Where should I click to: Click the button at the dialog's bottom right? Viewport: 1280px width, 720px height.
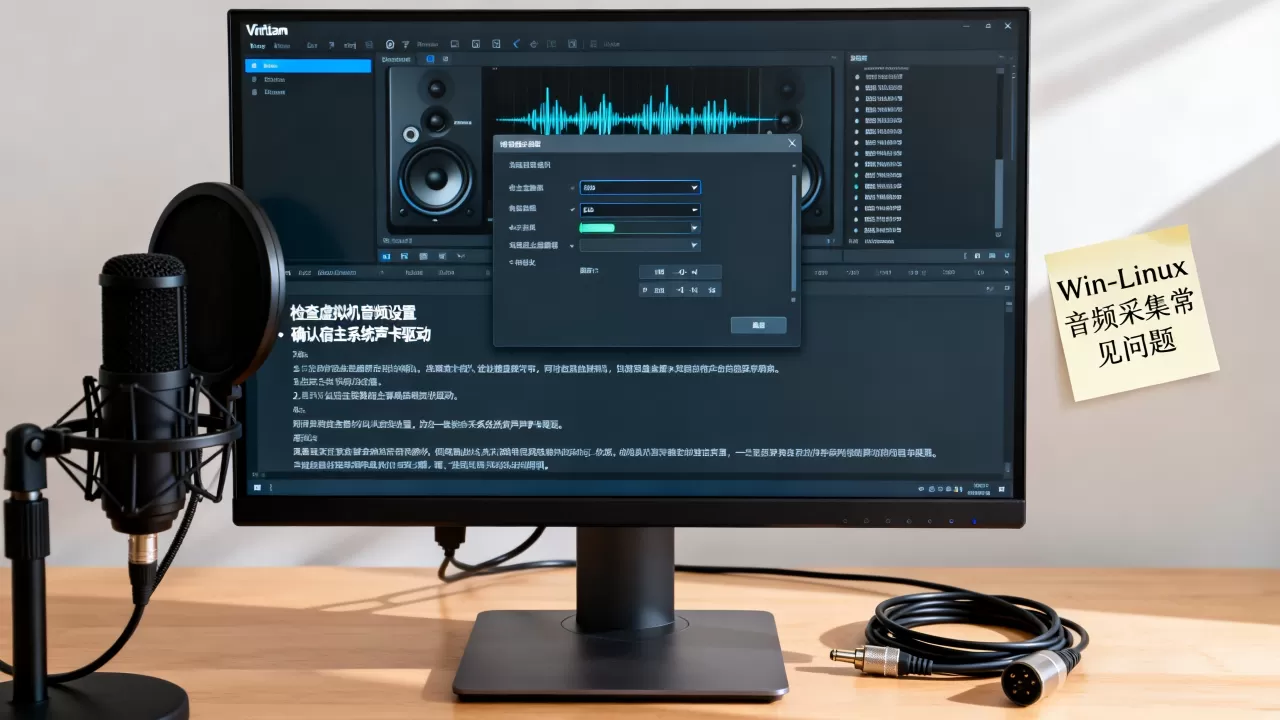[x=758, y=325]
